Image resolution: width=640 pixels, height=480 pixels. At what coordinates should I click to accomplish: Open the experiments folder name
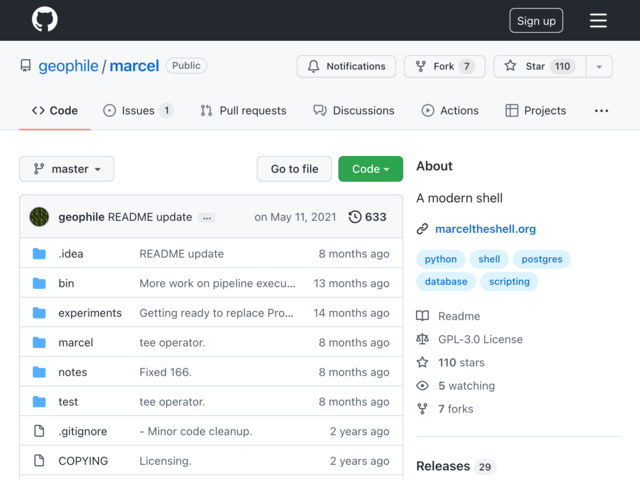(90, 313)
